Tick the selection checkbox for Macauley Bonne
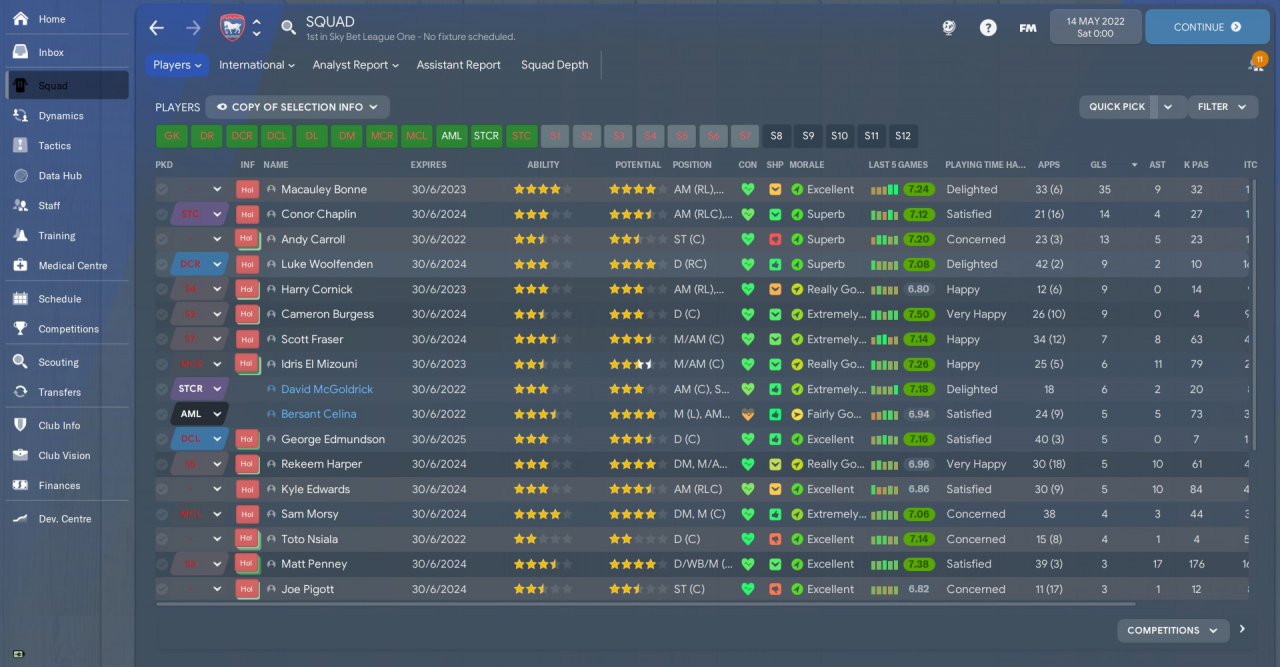The height and width of the screenshot is (667, 1280). coord(163,189)
